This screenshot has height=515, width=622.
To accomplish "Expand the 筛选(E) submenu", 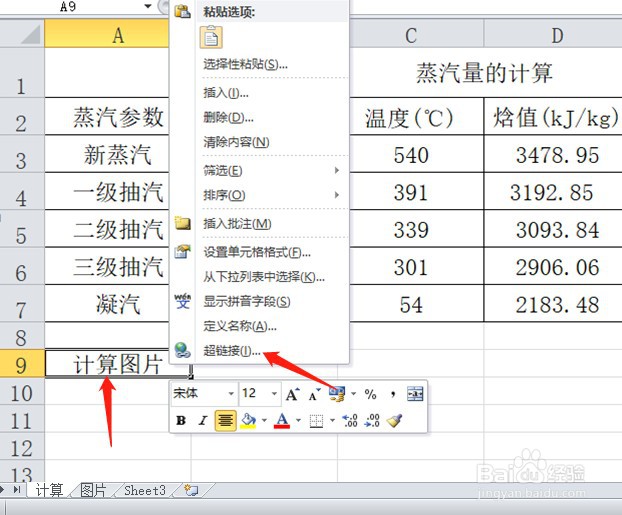I will click(x=336, y=170).
